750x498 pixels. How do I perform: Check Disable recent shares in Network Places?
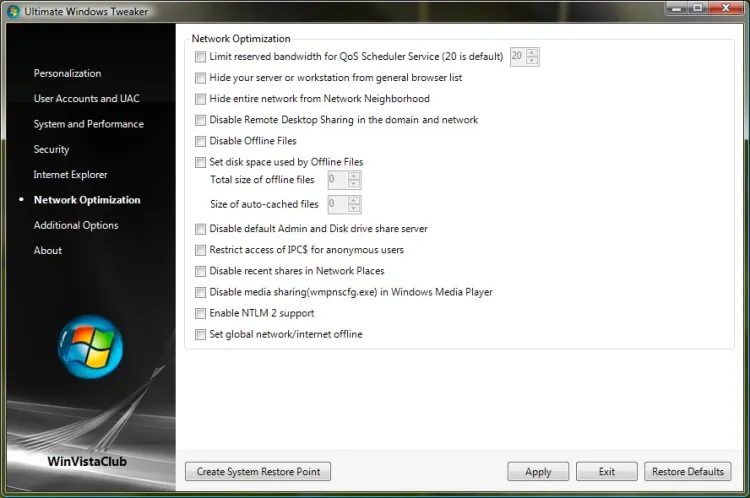coord(200,271)
